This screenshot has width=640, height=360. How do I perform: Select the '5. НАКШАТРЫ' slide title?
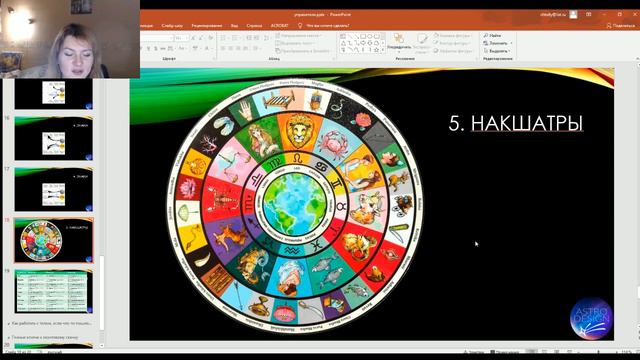click(516, 123)
